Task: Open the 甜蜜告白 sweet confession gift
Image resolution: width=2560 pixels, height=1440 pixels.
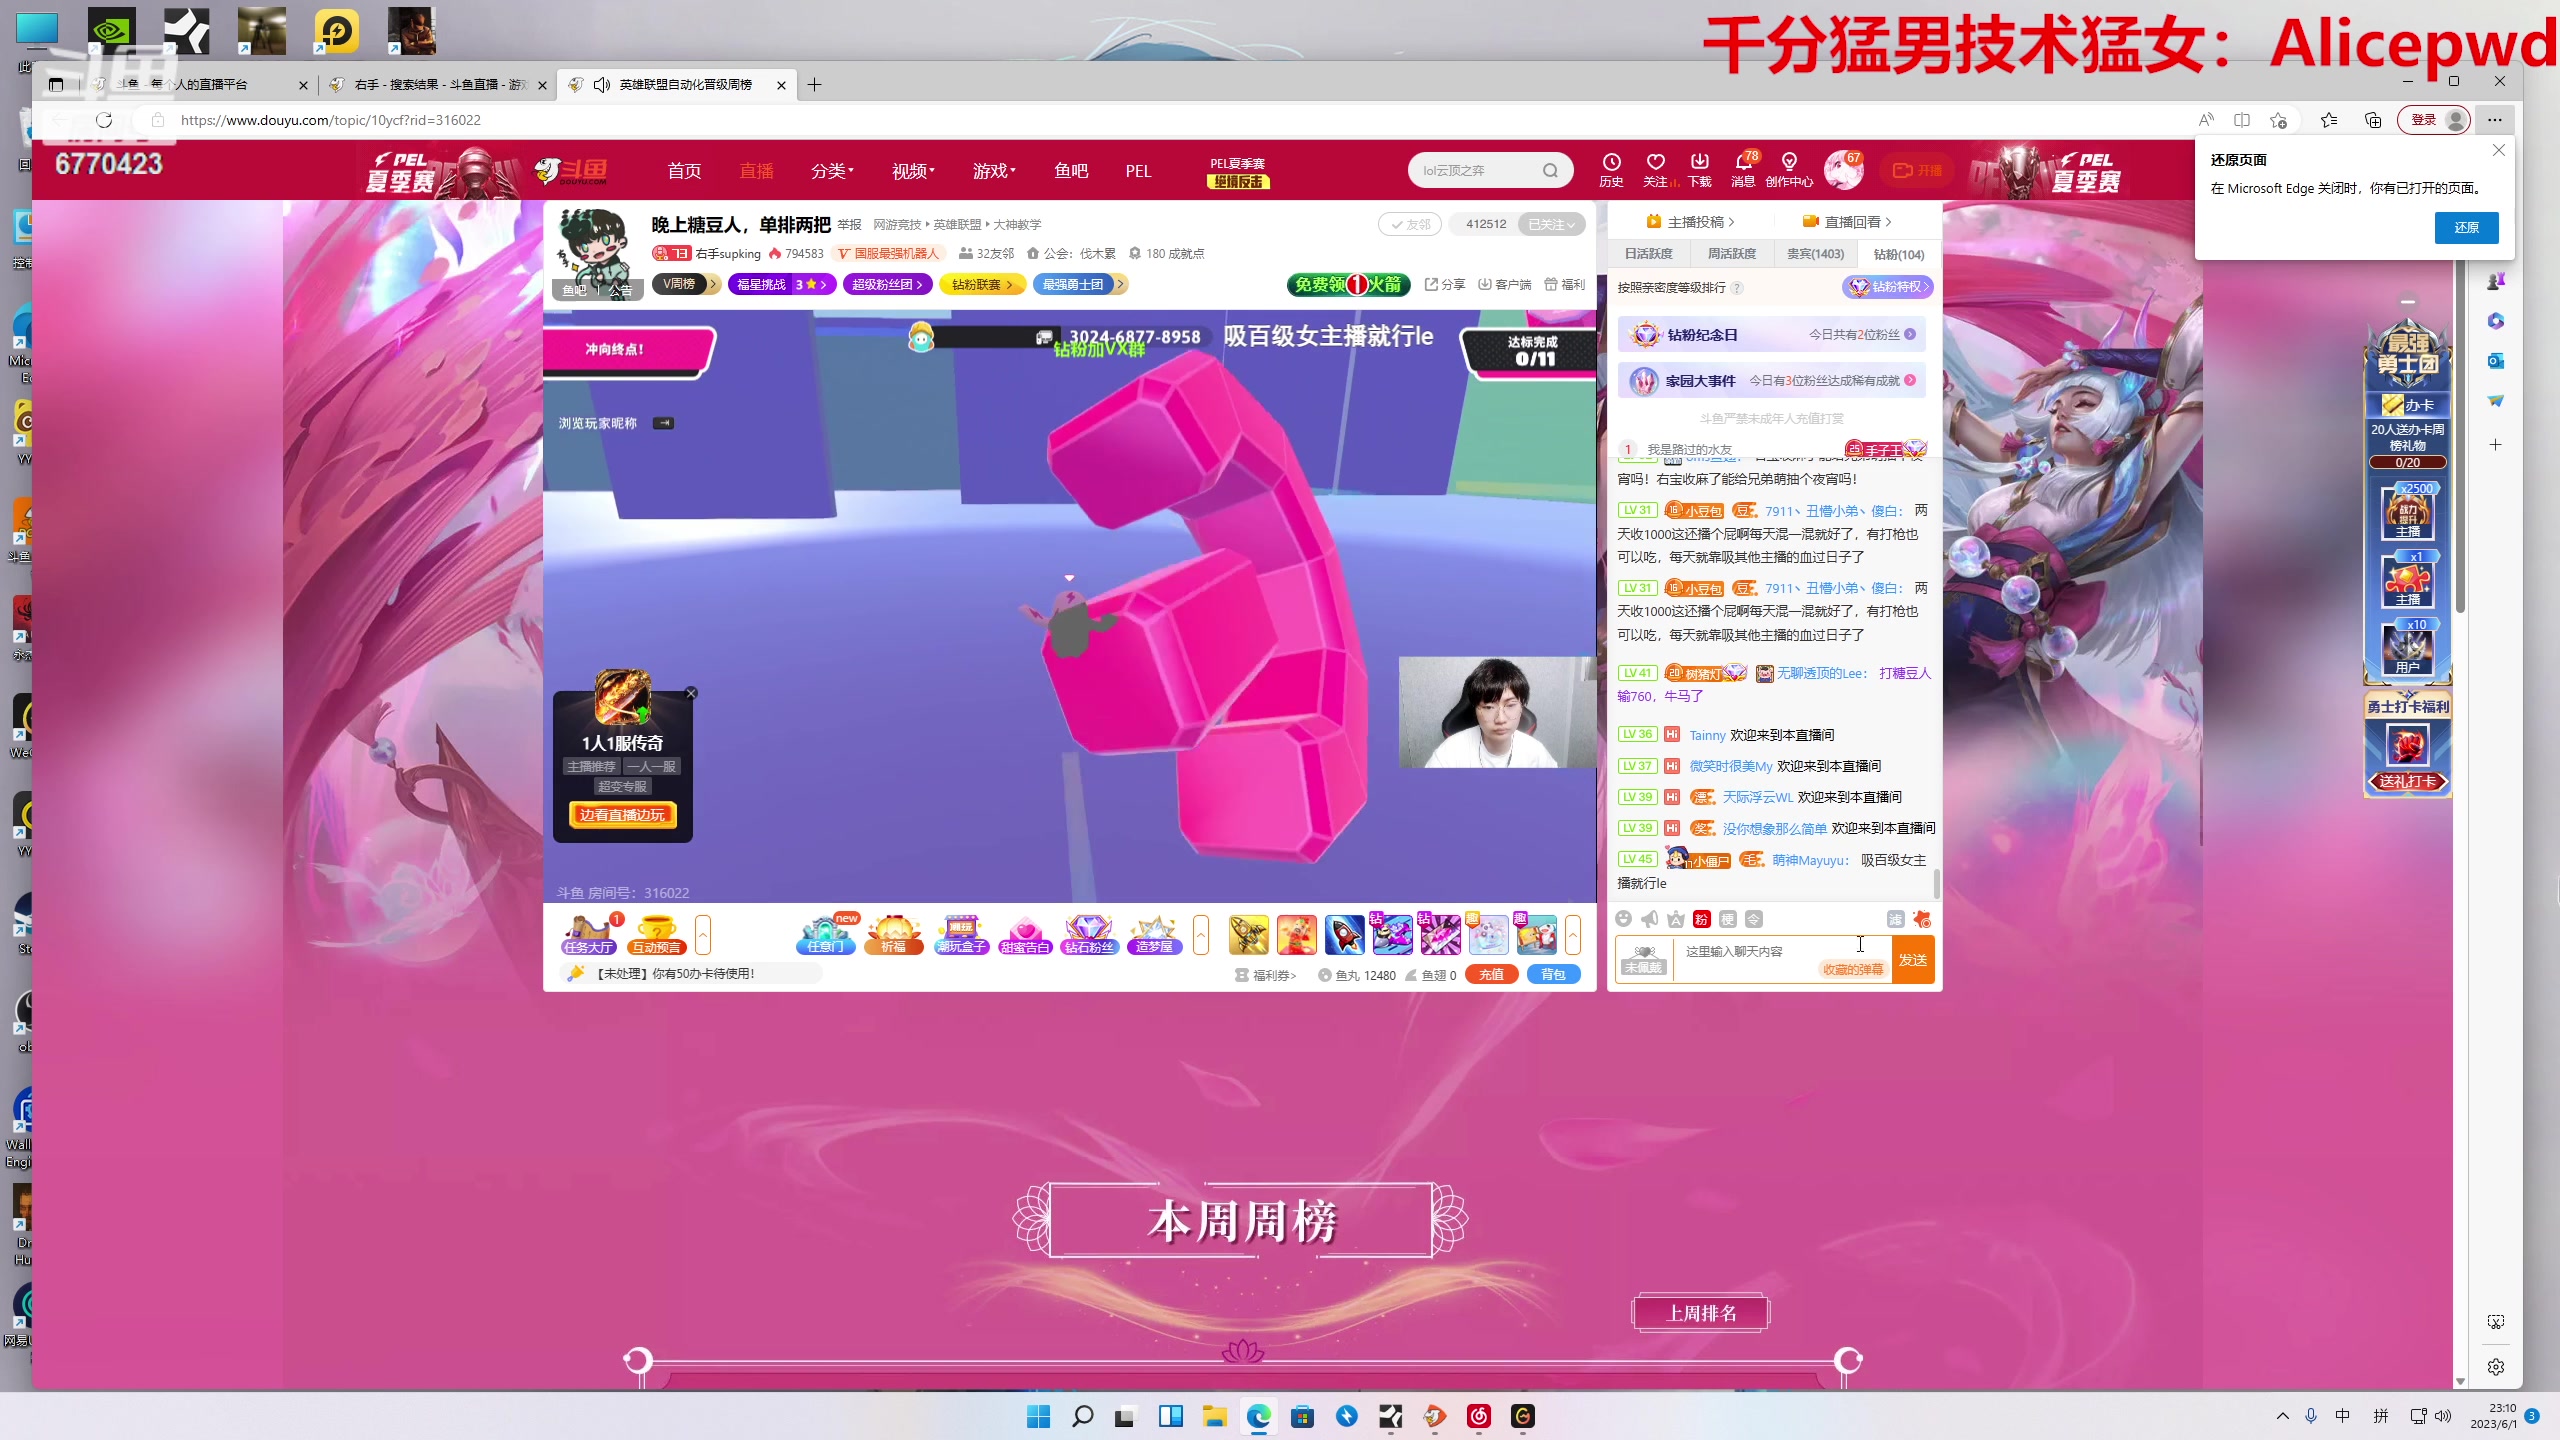Action: [1023, 935]
